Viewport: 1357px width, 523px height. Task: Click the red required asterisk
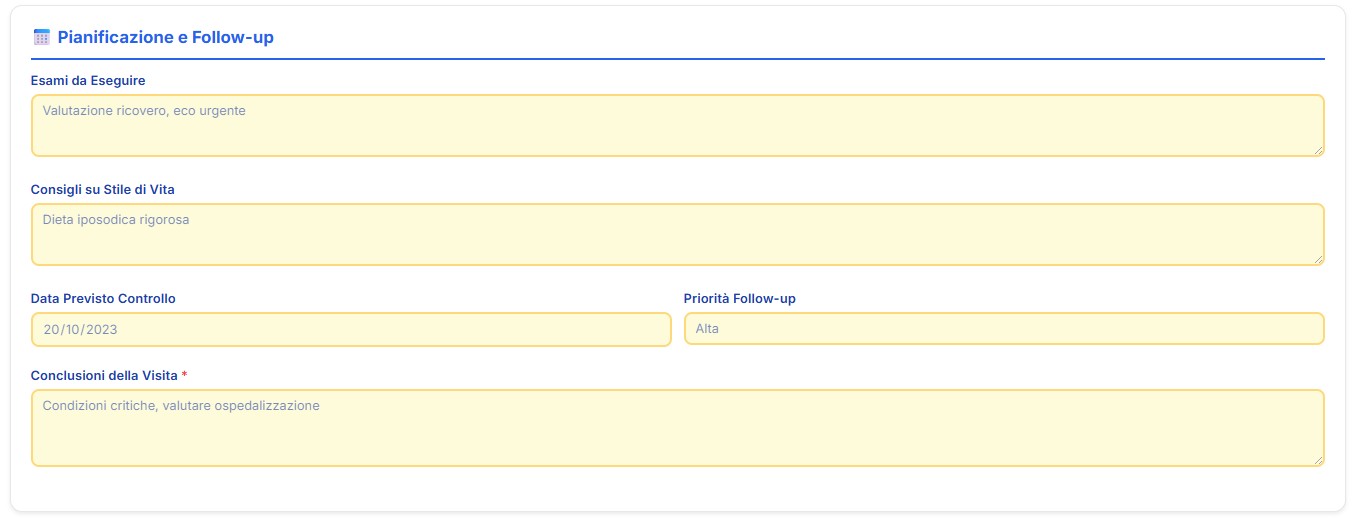pyautogui.click(x=184, y=375)
